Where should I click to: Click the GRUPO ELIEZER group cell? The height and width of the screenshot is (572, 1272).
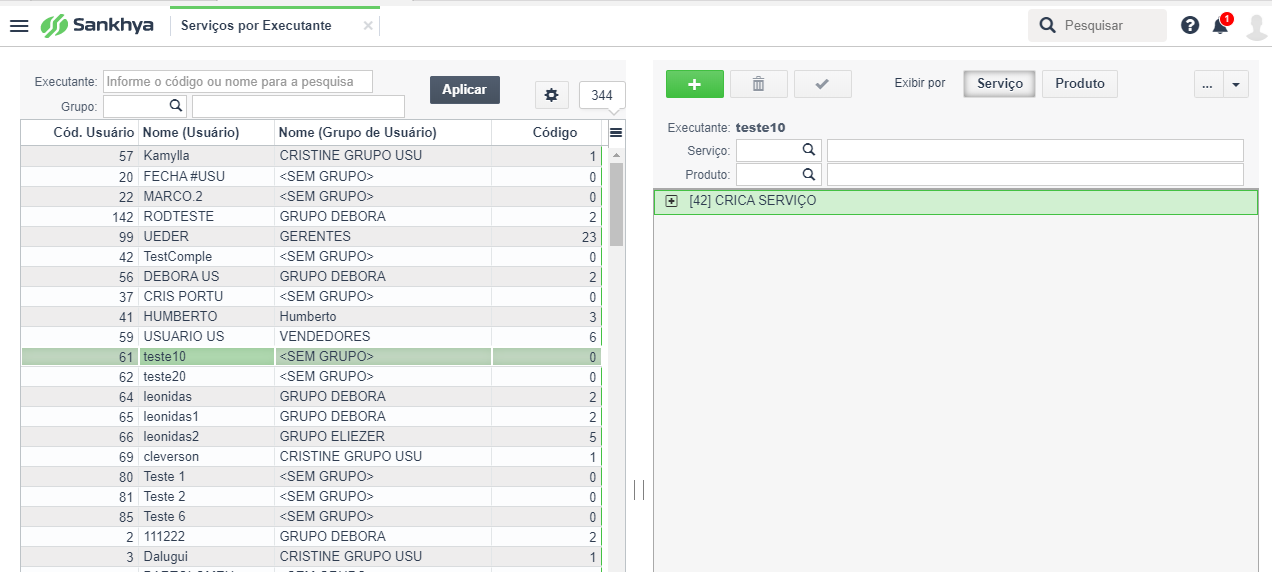tap(383, 436)
